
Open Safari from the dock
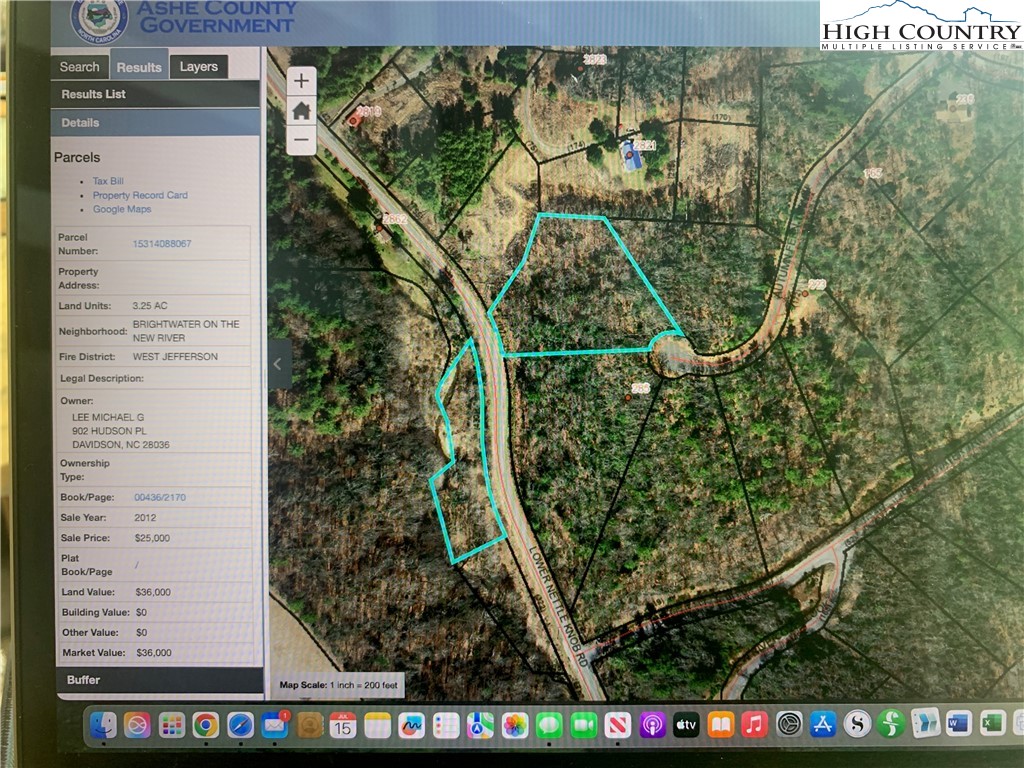click(x=240, y=725)
